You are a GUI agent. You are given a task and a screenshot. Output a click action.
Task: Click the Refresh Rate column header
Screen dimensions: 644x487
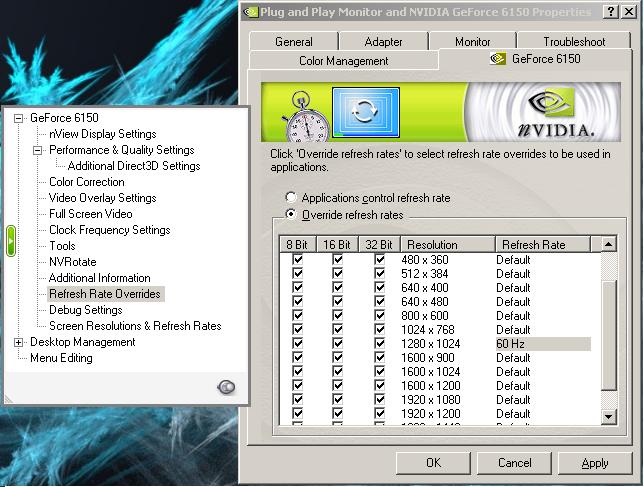[543, 244]
